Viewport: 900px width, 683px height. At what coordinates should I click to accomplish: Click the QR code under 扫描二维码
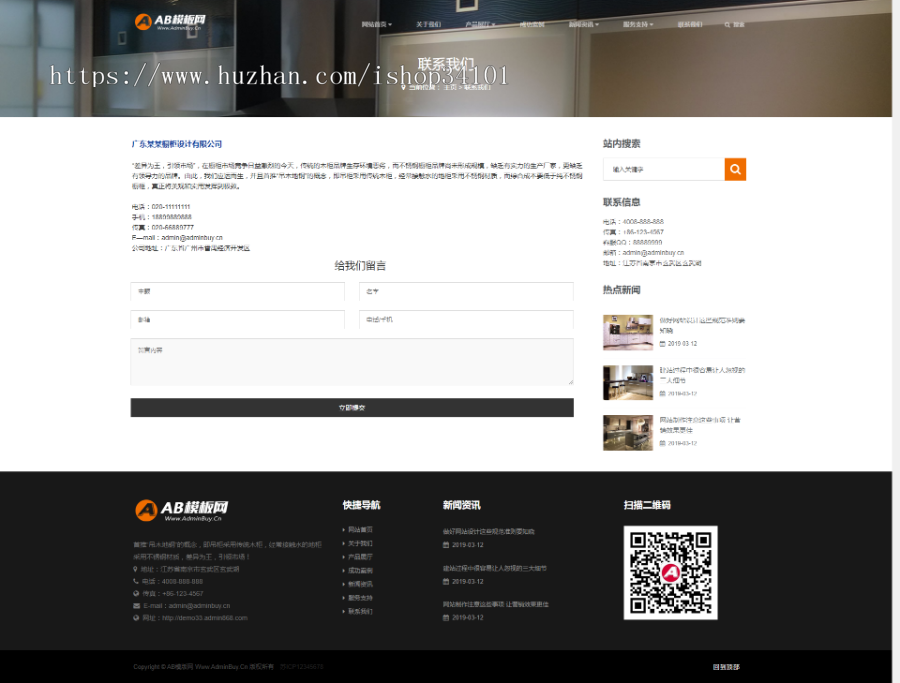670,572
